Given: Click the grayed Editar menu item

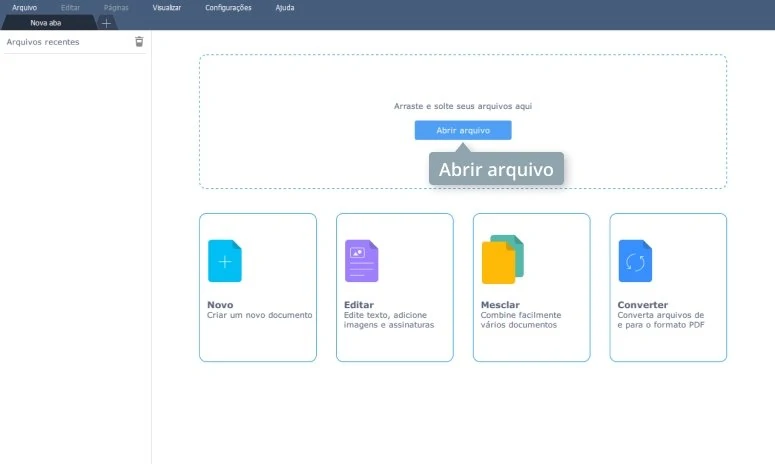Looking at the screenshot, I should coord(70,7).
